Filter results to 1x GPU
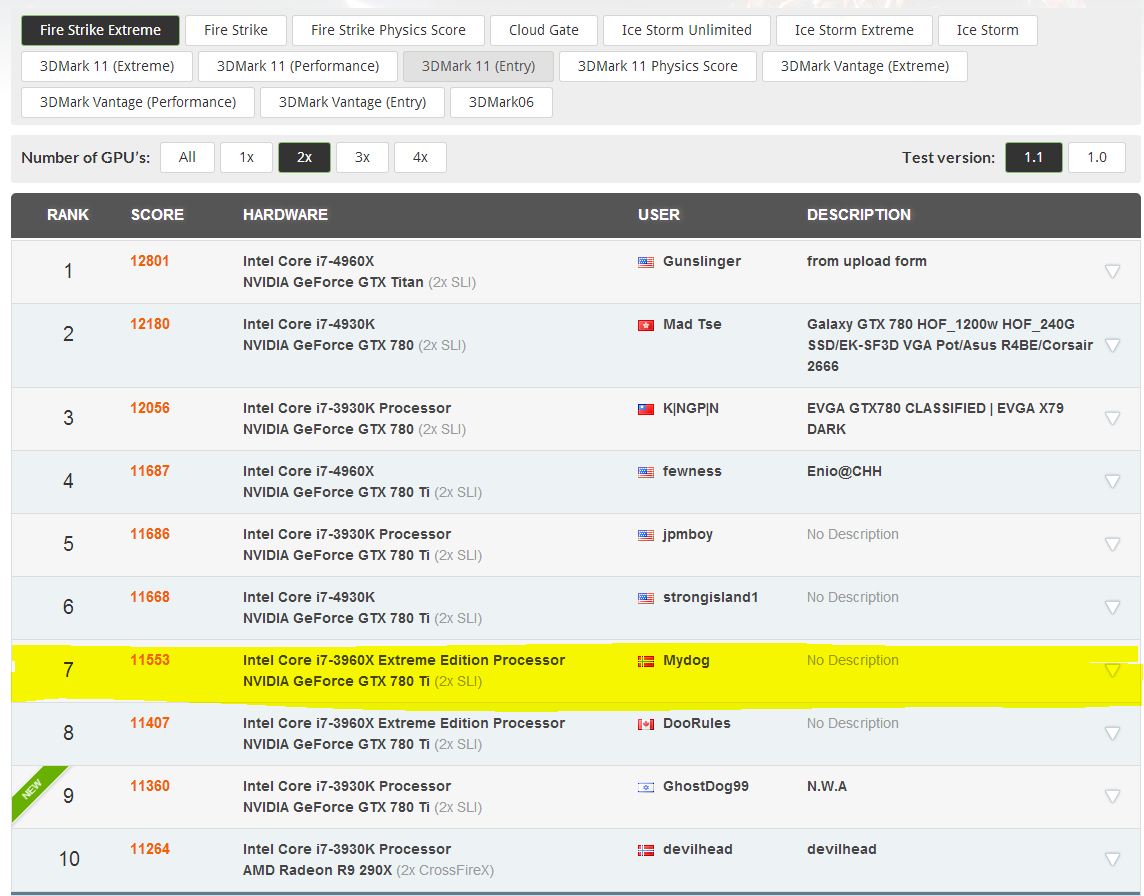This screenshot has width=1144, height=896. point(247,158)
